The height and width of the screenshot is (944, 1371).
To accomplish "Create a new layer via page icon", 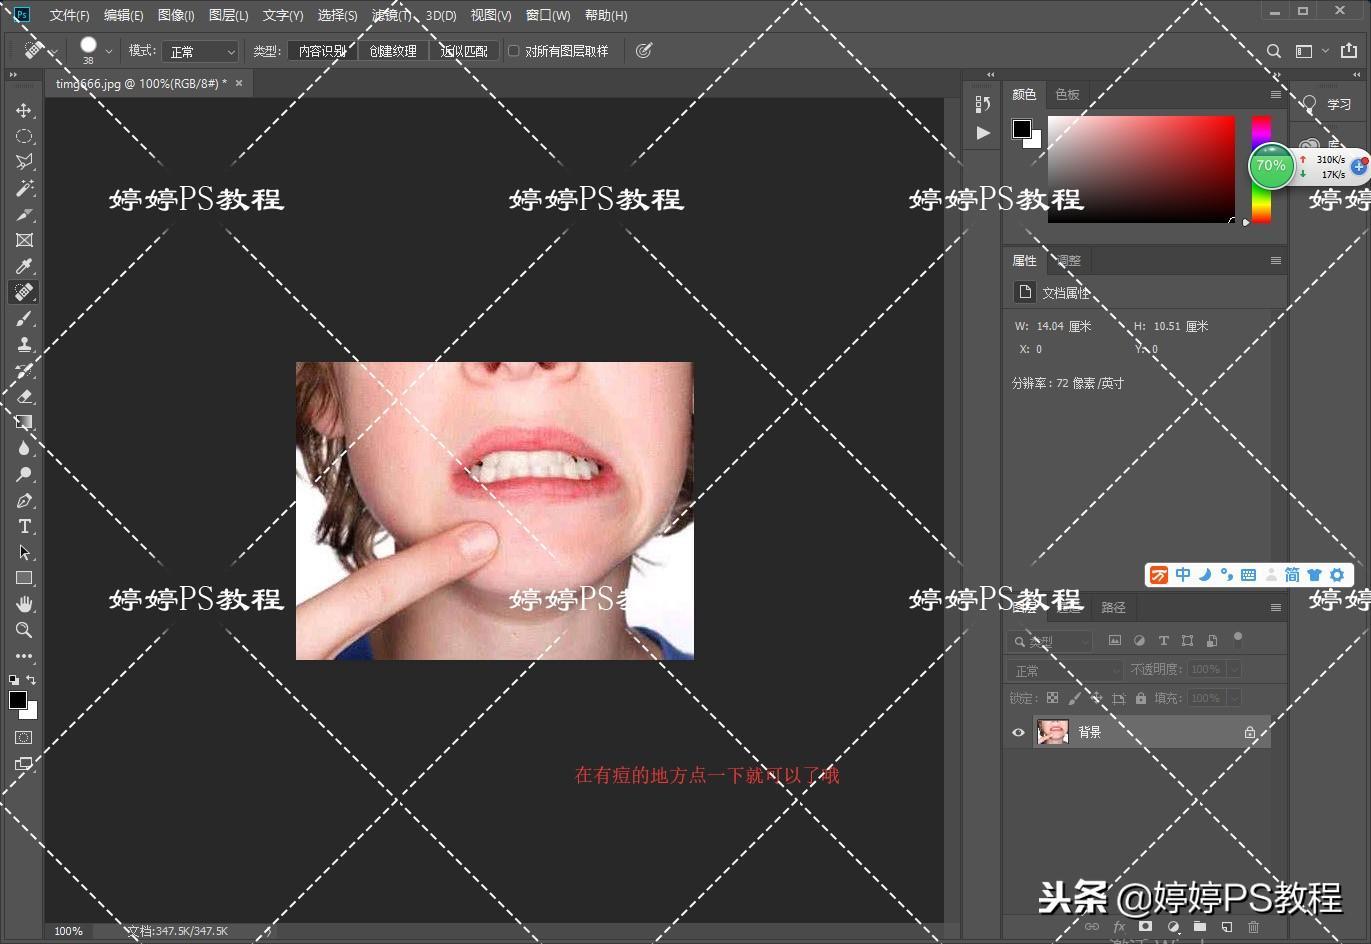I will click(x=1227, y=927).
